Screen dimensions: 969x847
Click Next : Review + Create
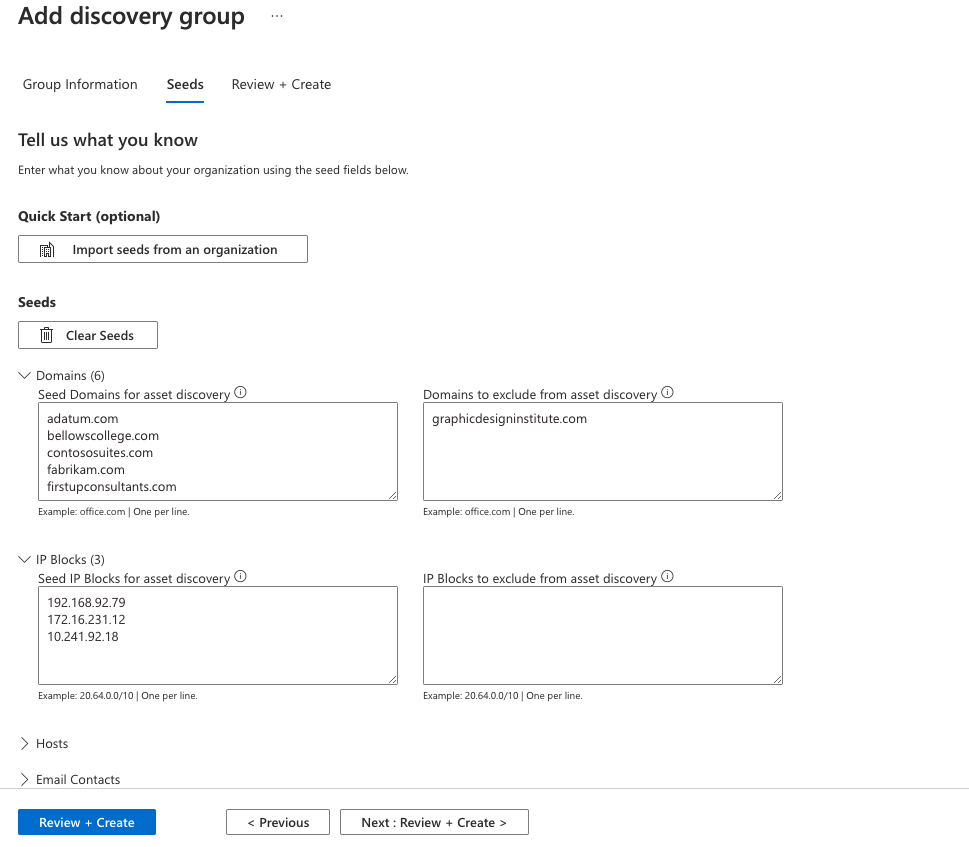(433, 821)
